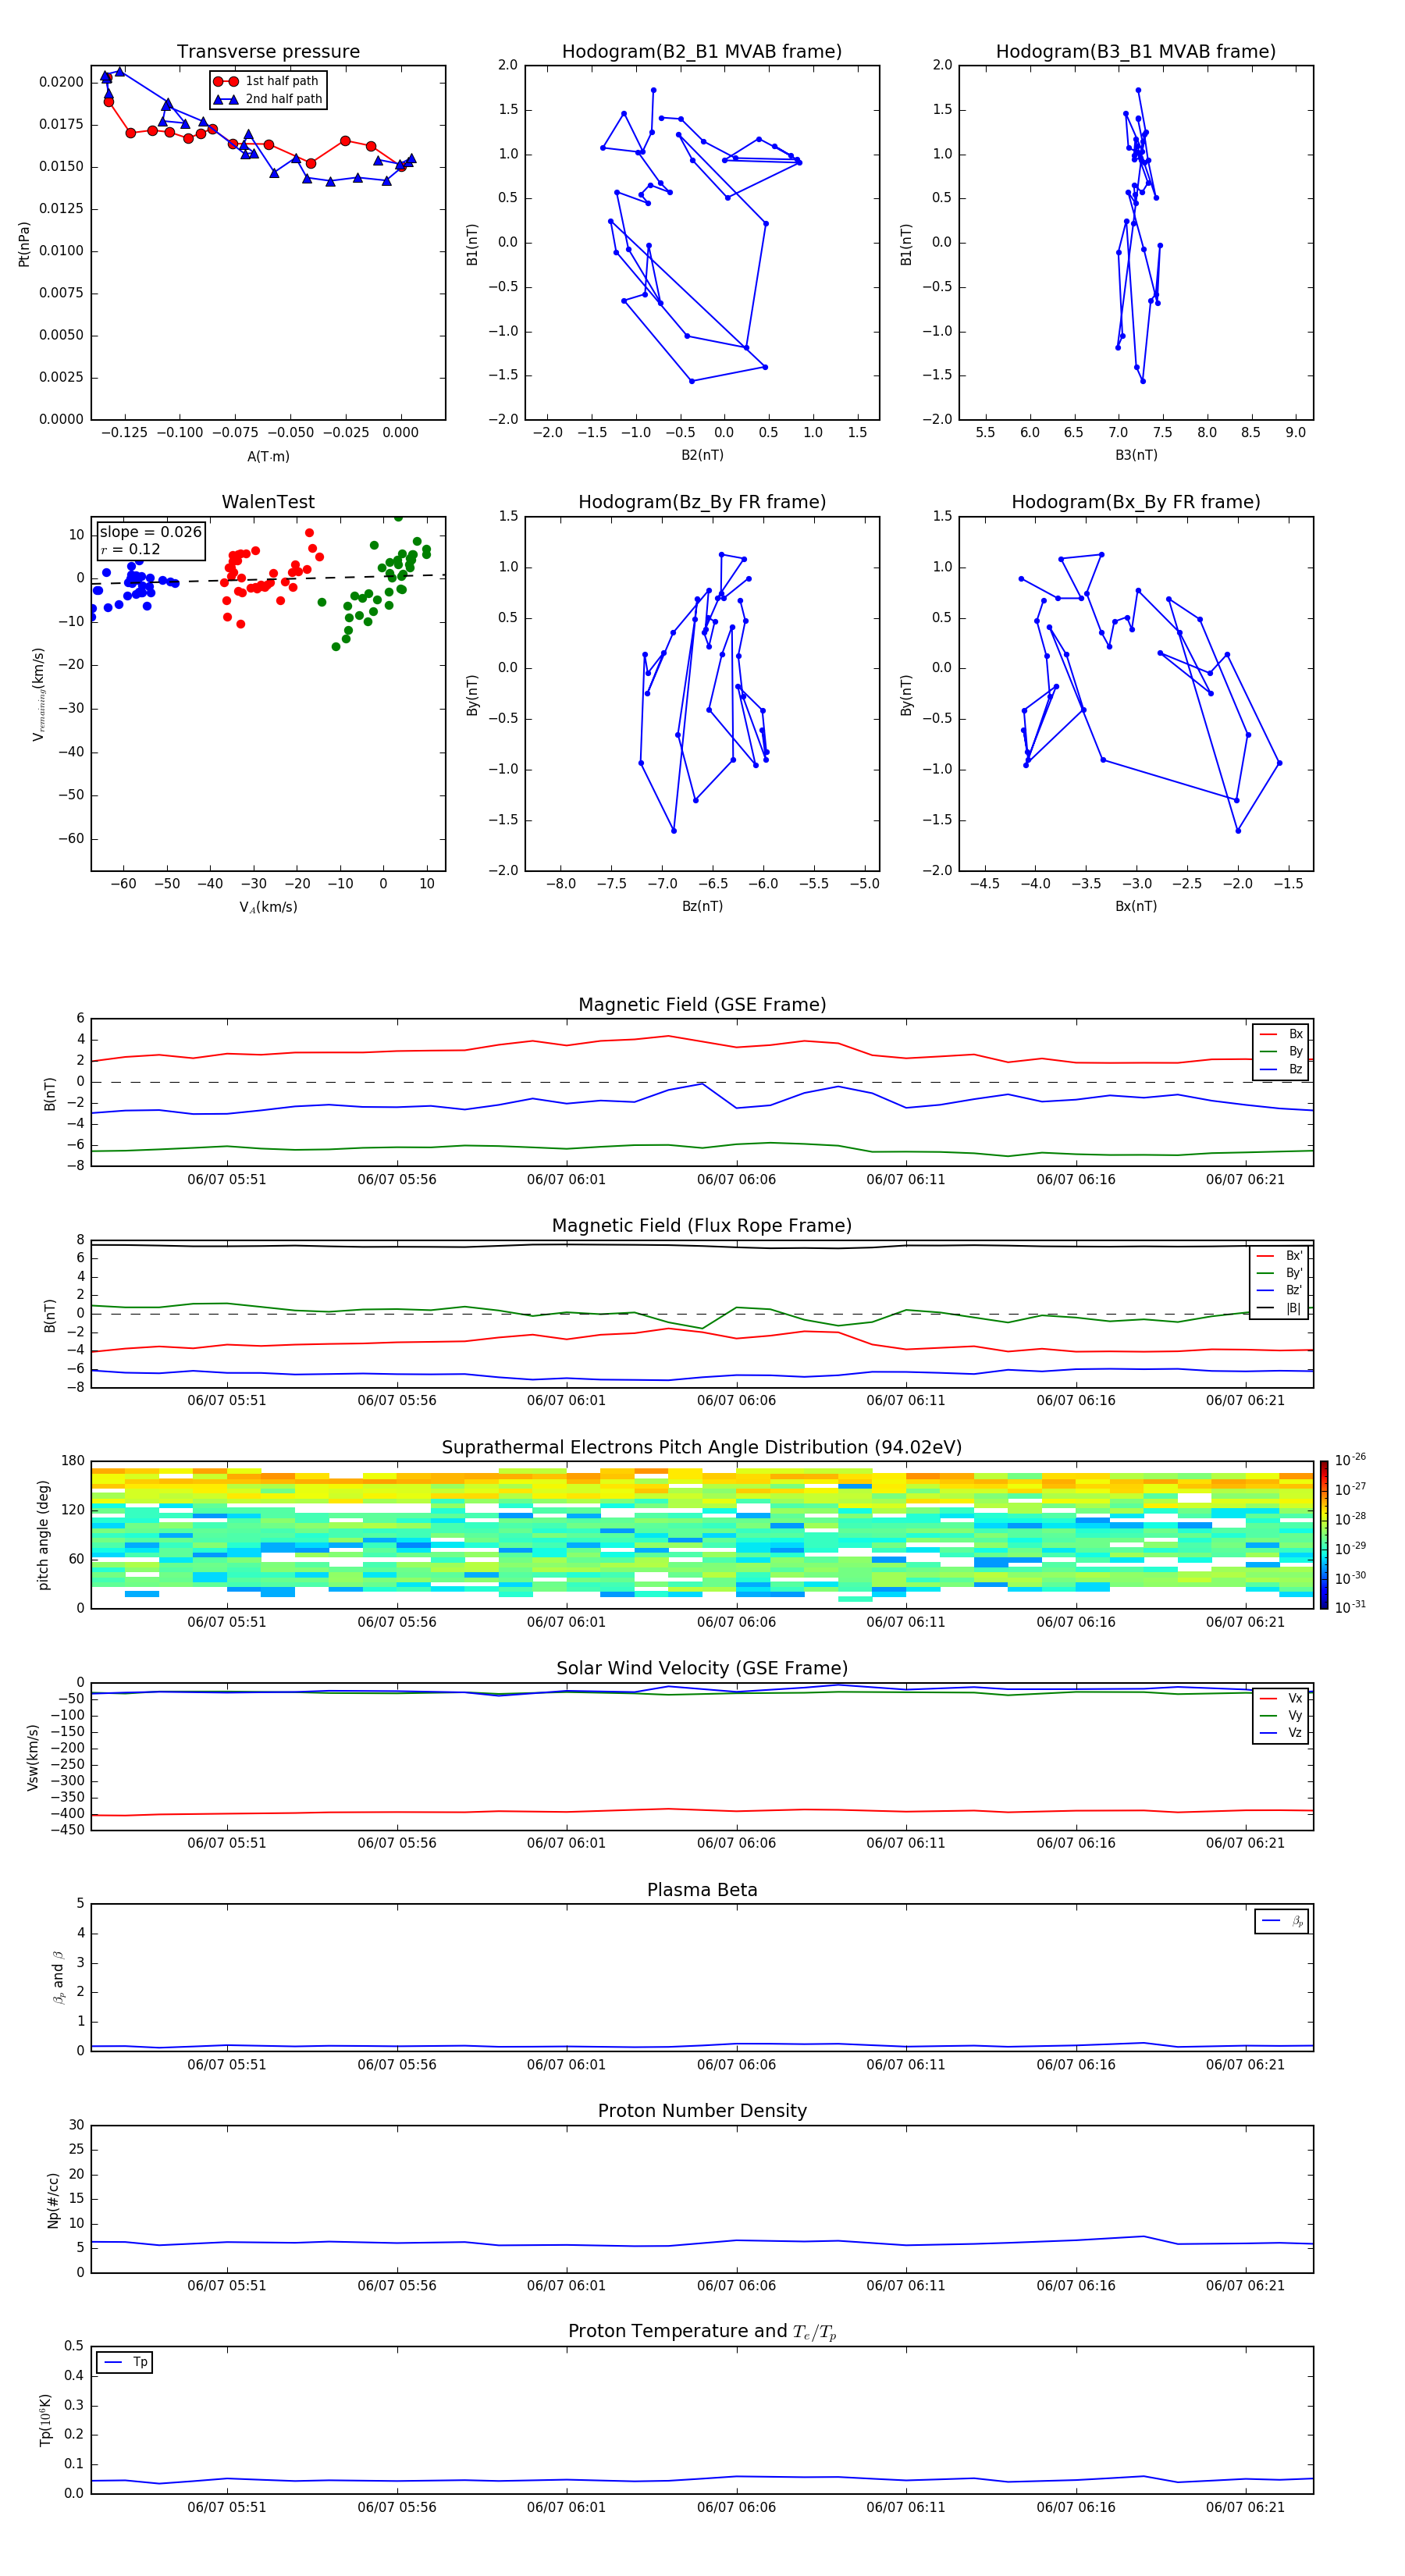Click the "Proton Number Density" title

[x=702, y=2111]
